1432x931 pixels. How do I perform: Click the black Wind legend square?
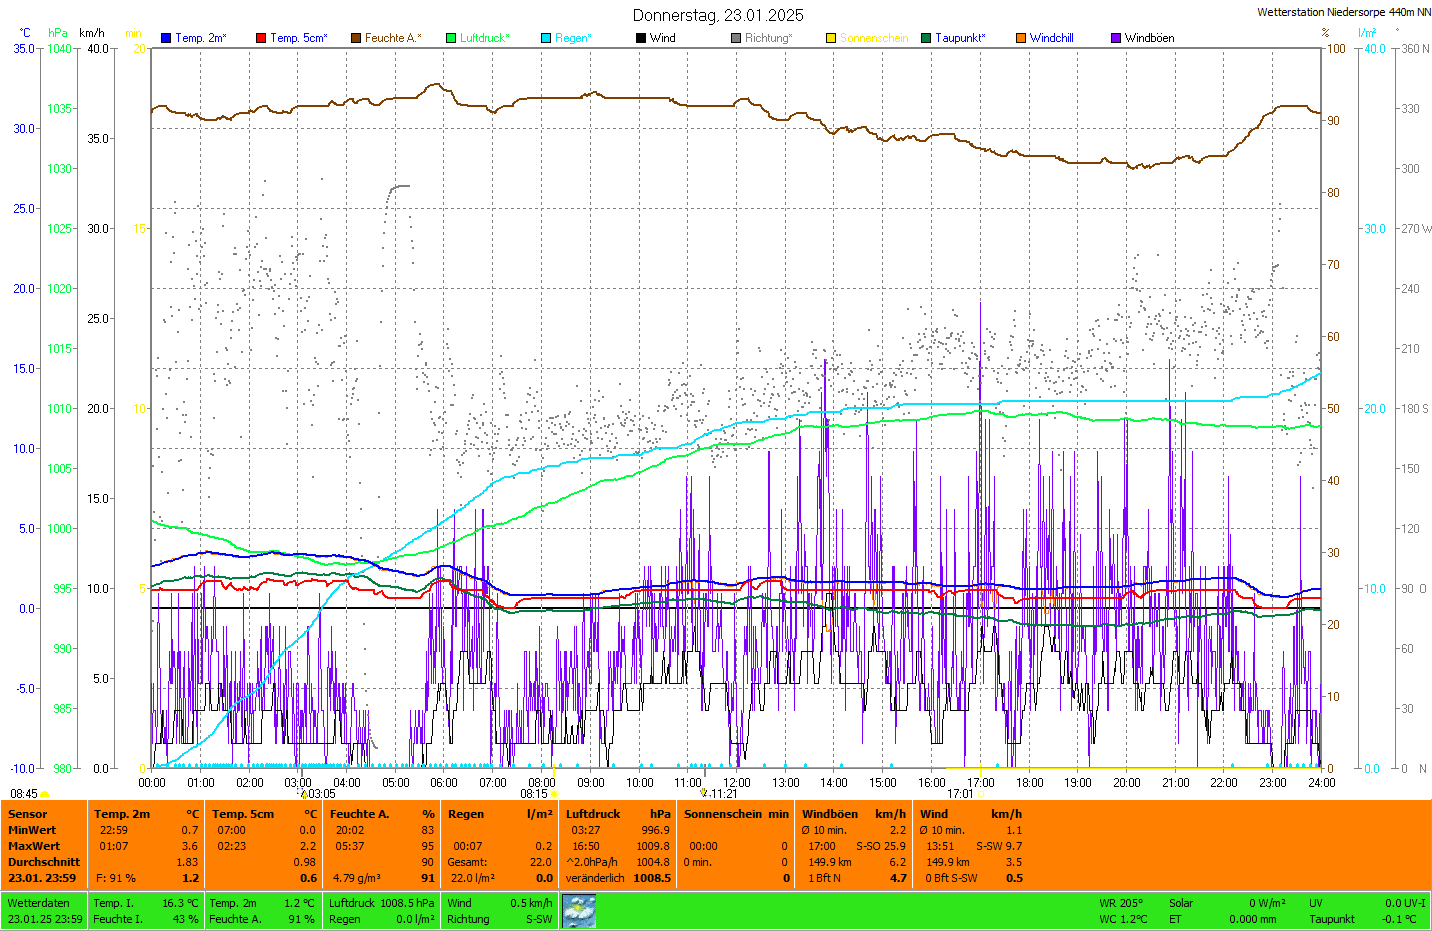coord(641,38)
